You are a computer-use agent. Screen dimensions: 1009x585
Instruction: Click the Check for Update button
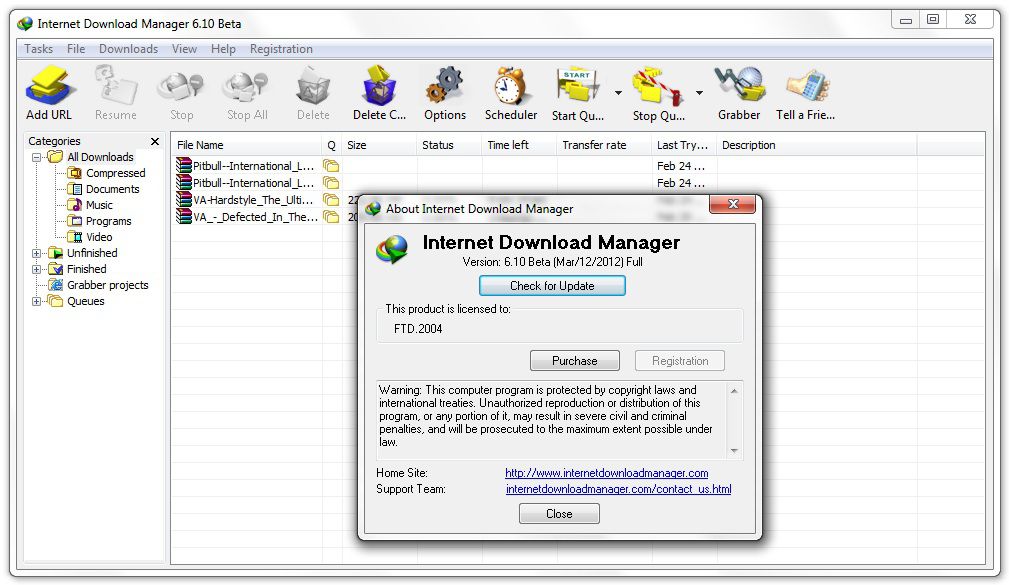[x=552, y=286]
